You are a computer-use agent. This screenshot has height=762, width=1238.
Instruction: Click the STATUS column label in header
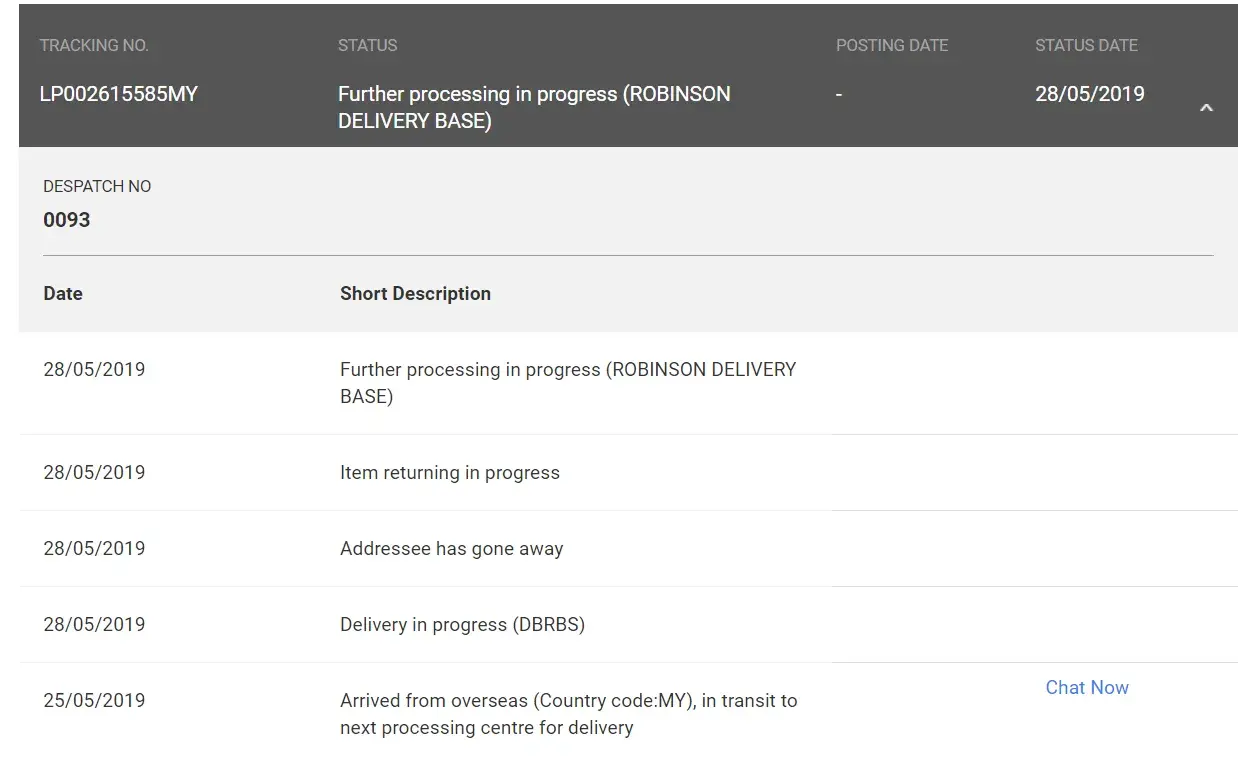pos(367,45)
